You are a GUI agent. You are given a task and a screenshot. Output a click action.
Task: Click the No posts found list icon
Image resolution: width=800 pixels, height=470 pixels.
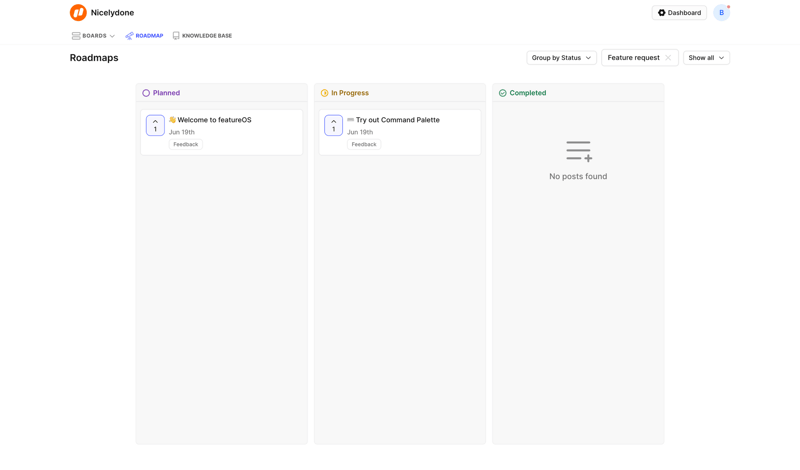579,152
